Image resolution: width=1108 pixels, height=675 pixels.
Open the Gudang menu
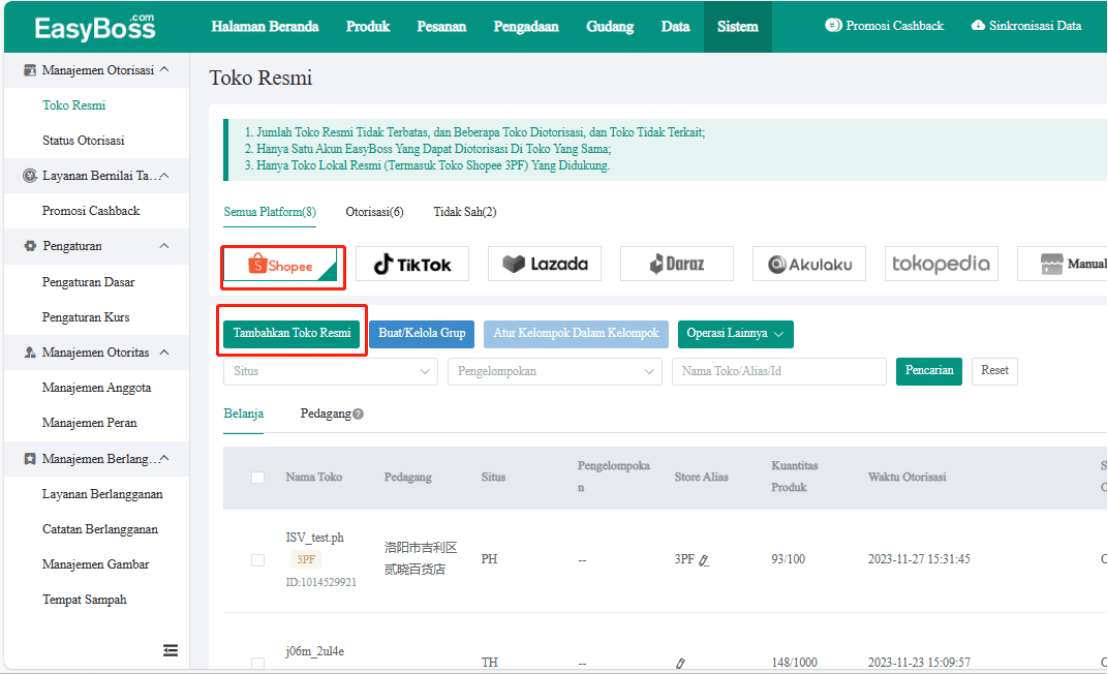tap(610, 26)
